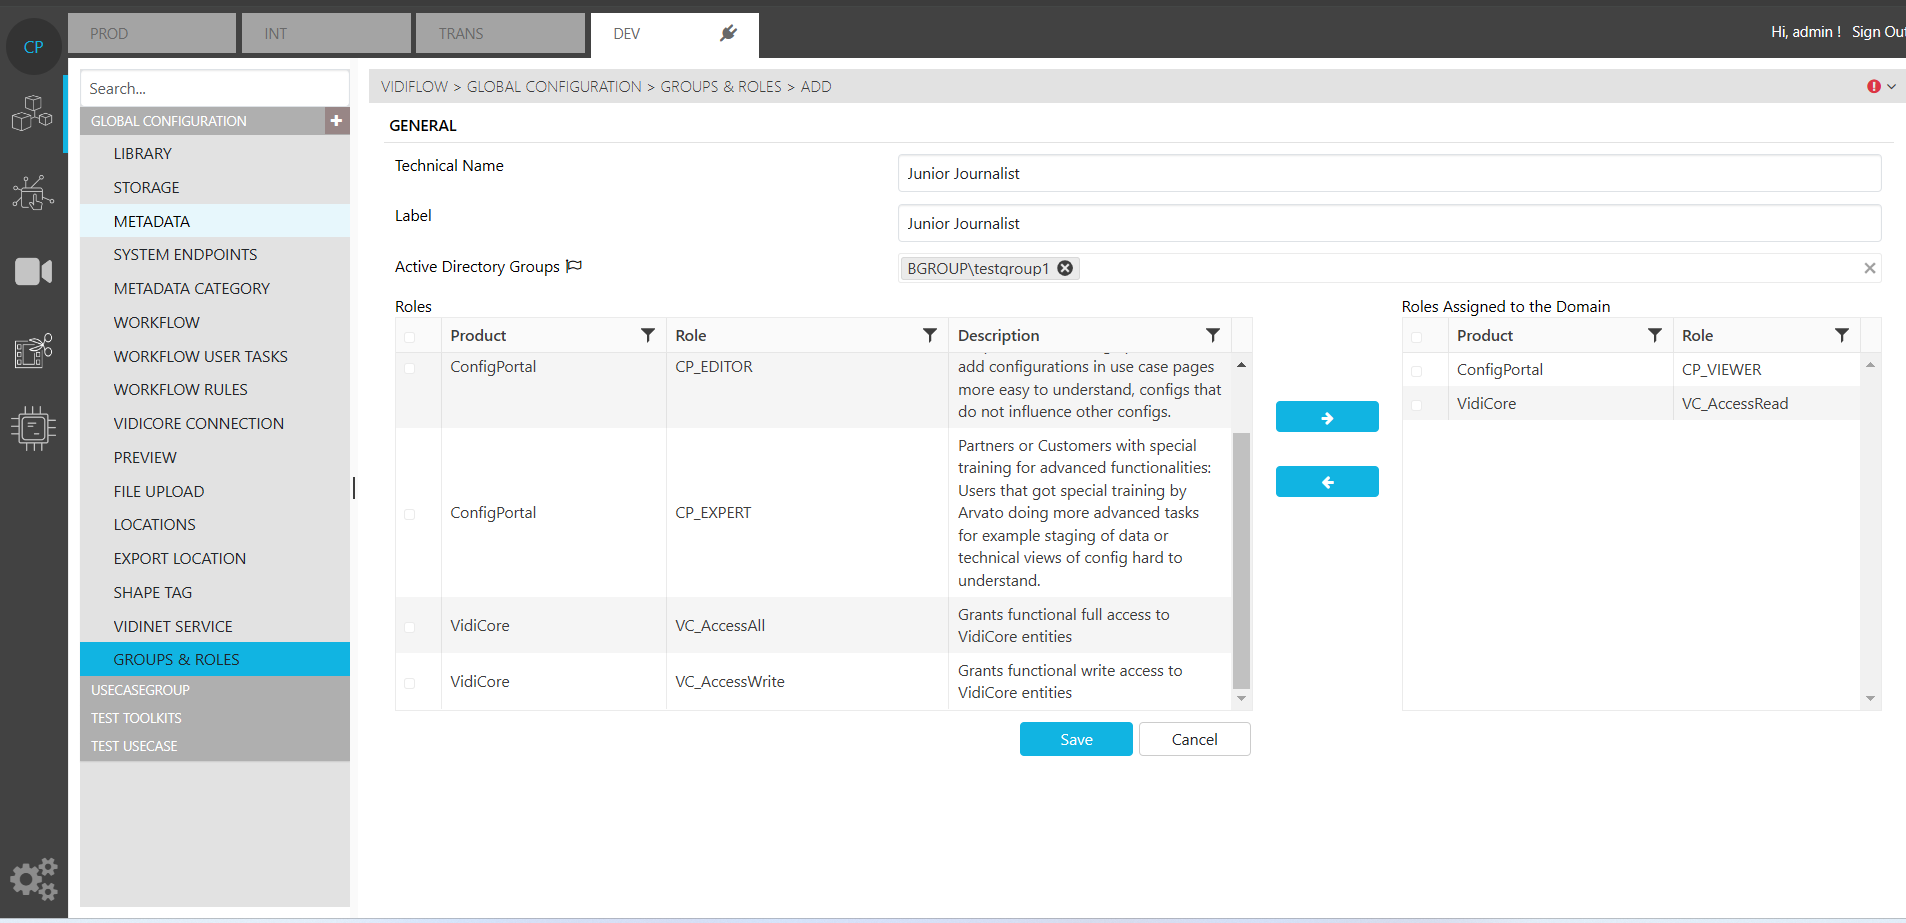Click the Roles table vertical scrollbar
This screenshot has height=923, width=1906.
point(1241,560)
